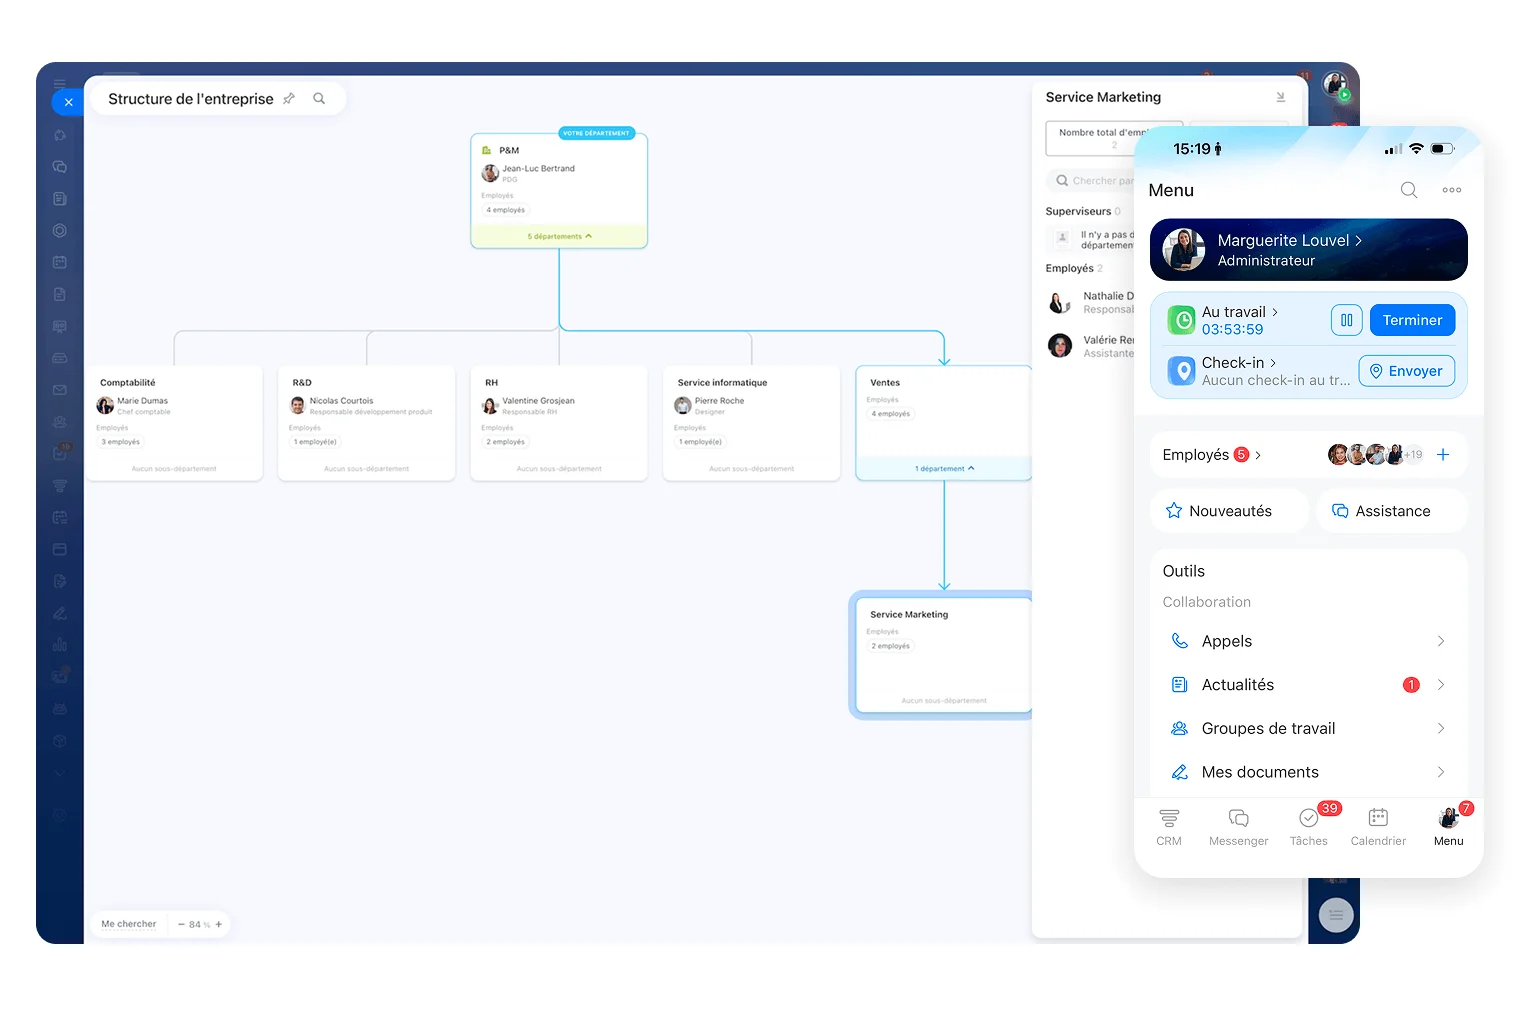This screenshot has height=1014, width=1524.
Task: Open the chat bubble icon in left sidebar
Action: (x=60, y=167)
